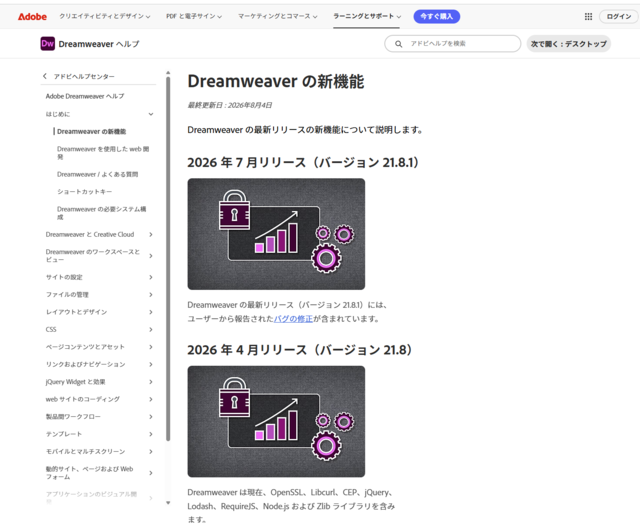Click the search magnifier icon
This screenshot has width=640, height=524.
pos(398,44)
